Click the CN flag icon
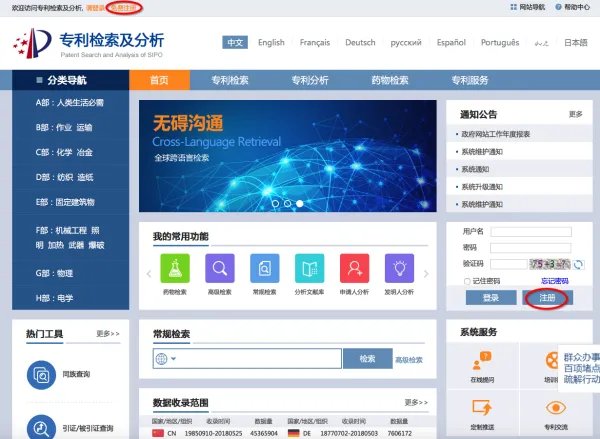The height and width of the screenshot is (439, 600). pyautogui.click(x=158, y=433)
